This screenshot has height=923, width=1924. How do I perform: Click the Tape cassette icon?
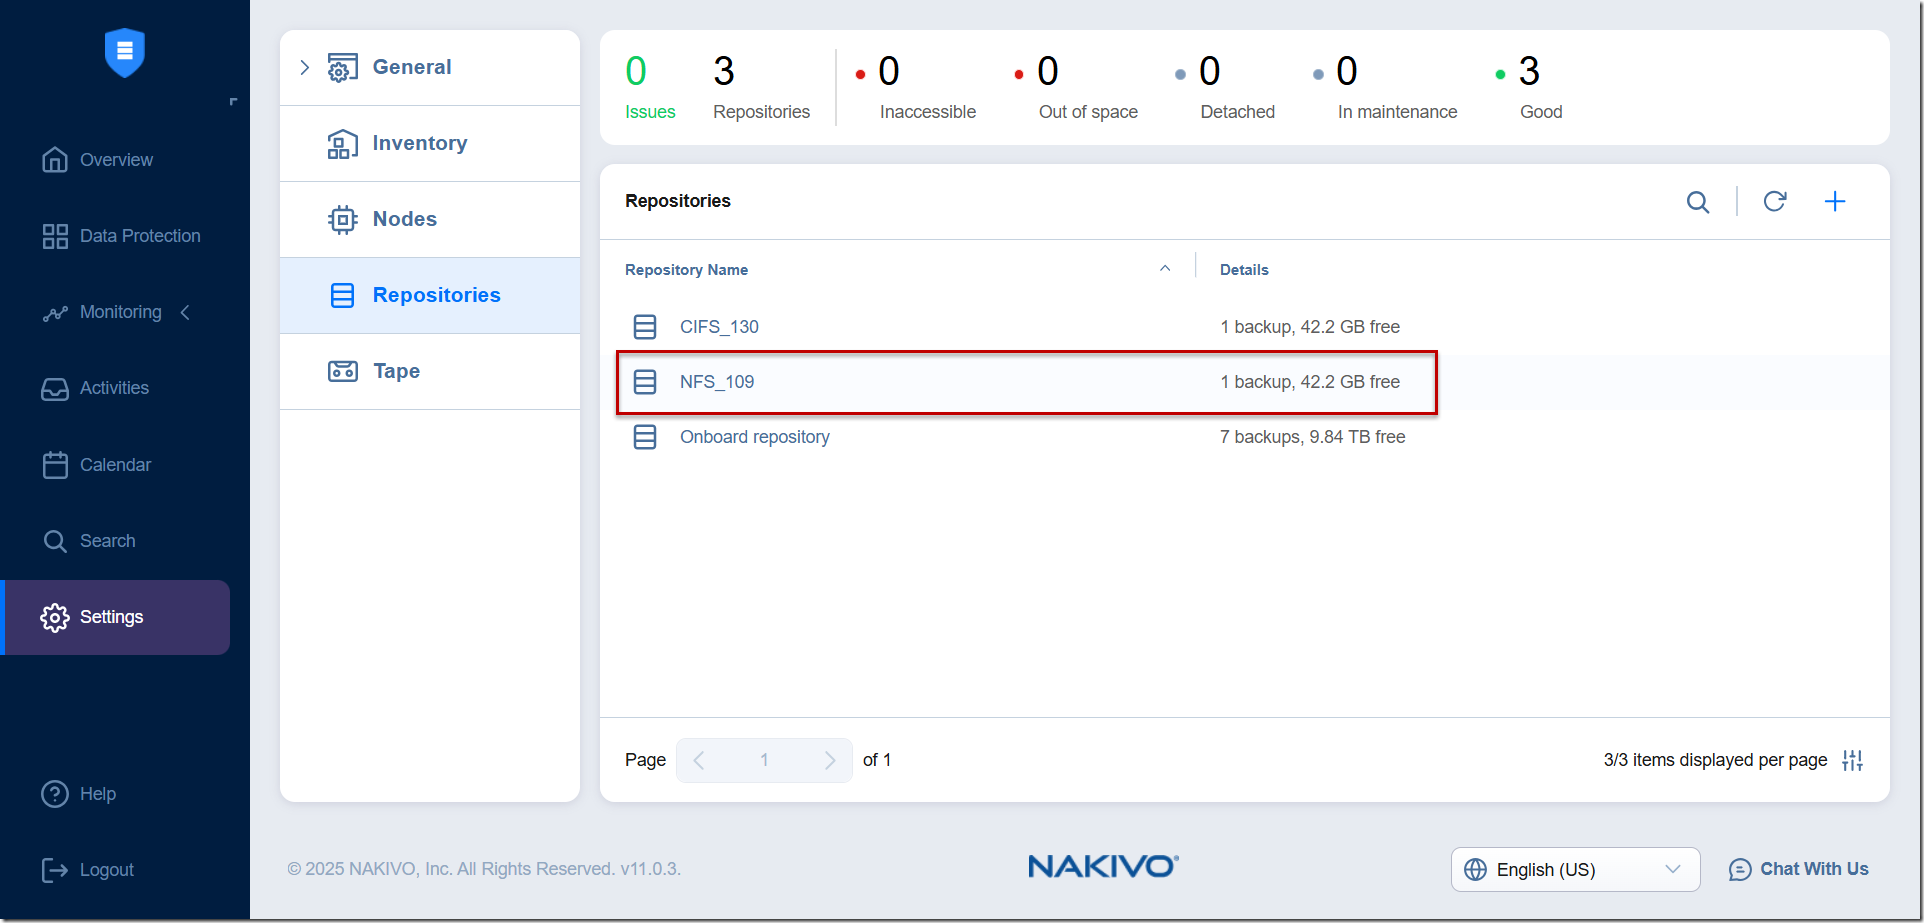point(342,371)
